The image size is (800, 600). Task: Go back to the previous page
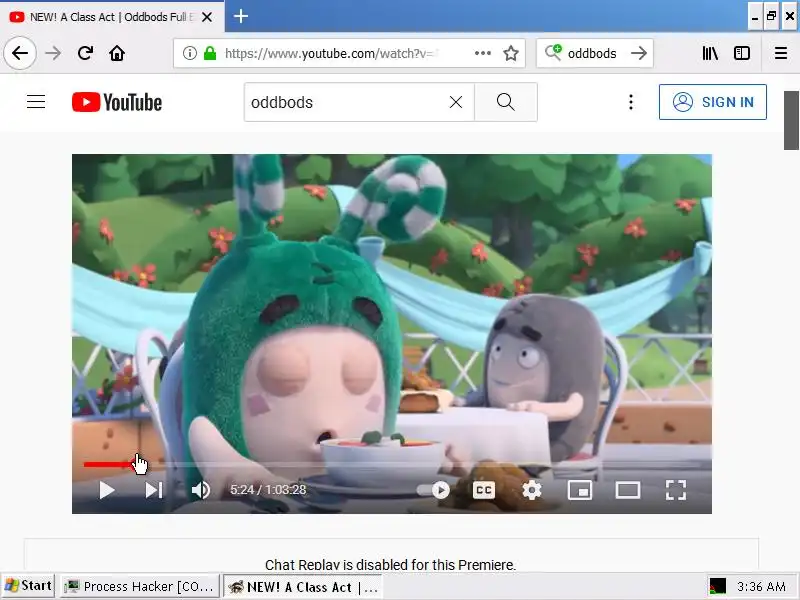tap(20, 53)
